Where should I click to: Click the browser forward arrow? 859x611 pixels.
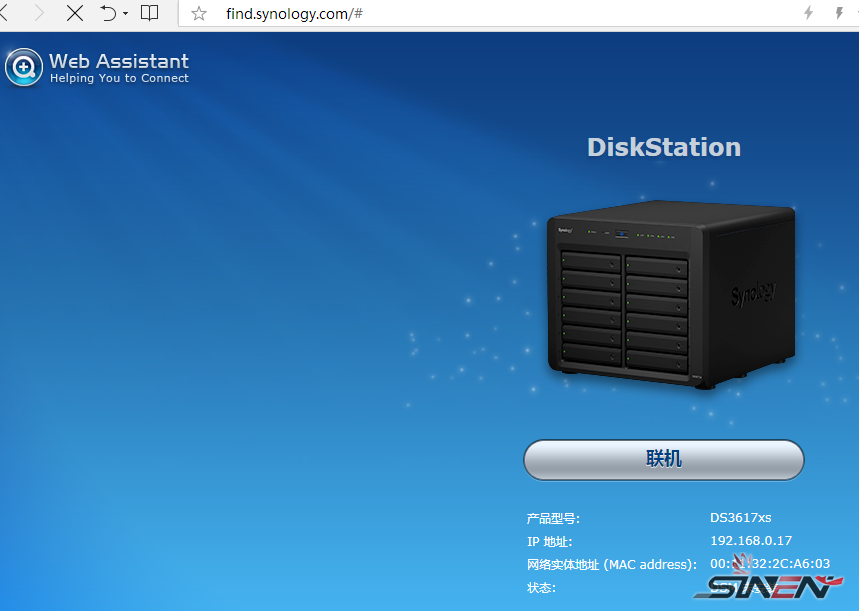(x=39, y=13)
